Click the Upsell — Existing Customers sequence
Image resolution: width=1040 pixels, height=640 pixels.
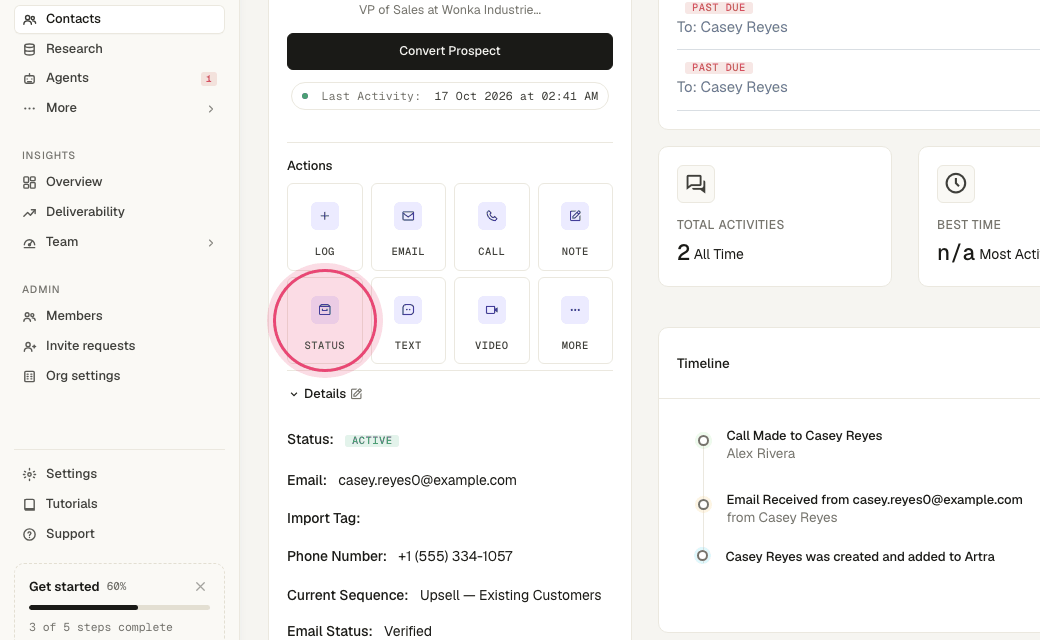tap(511, 596)
